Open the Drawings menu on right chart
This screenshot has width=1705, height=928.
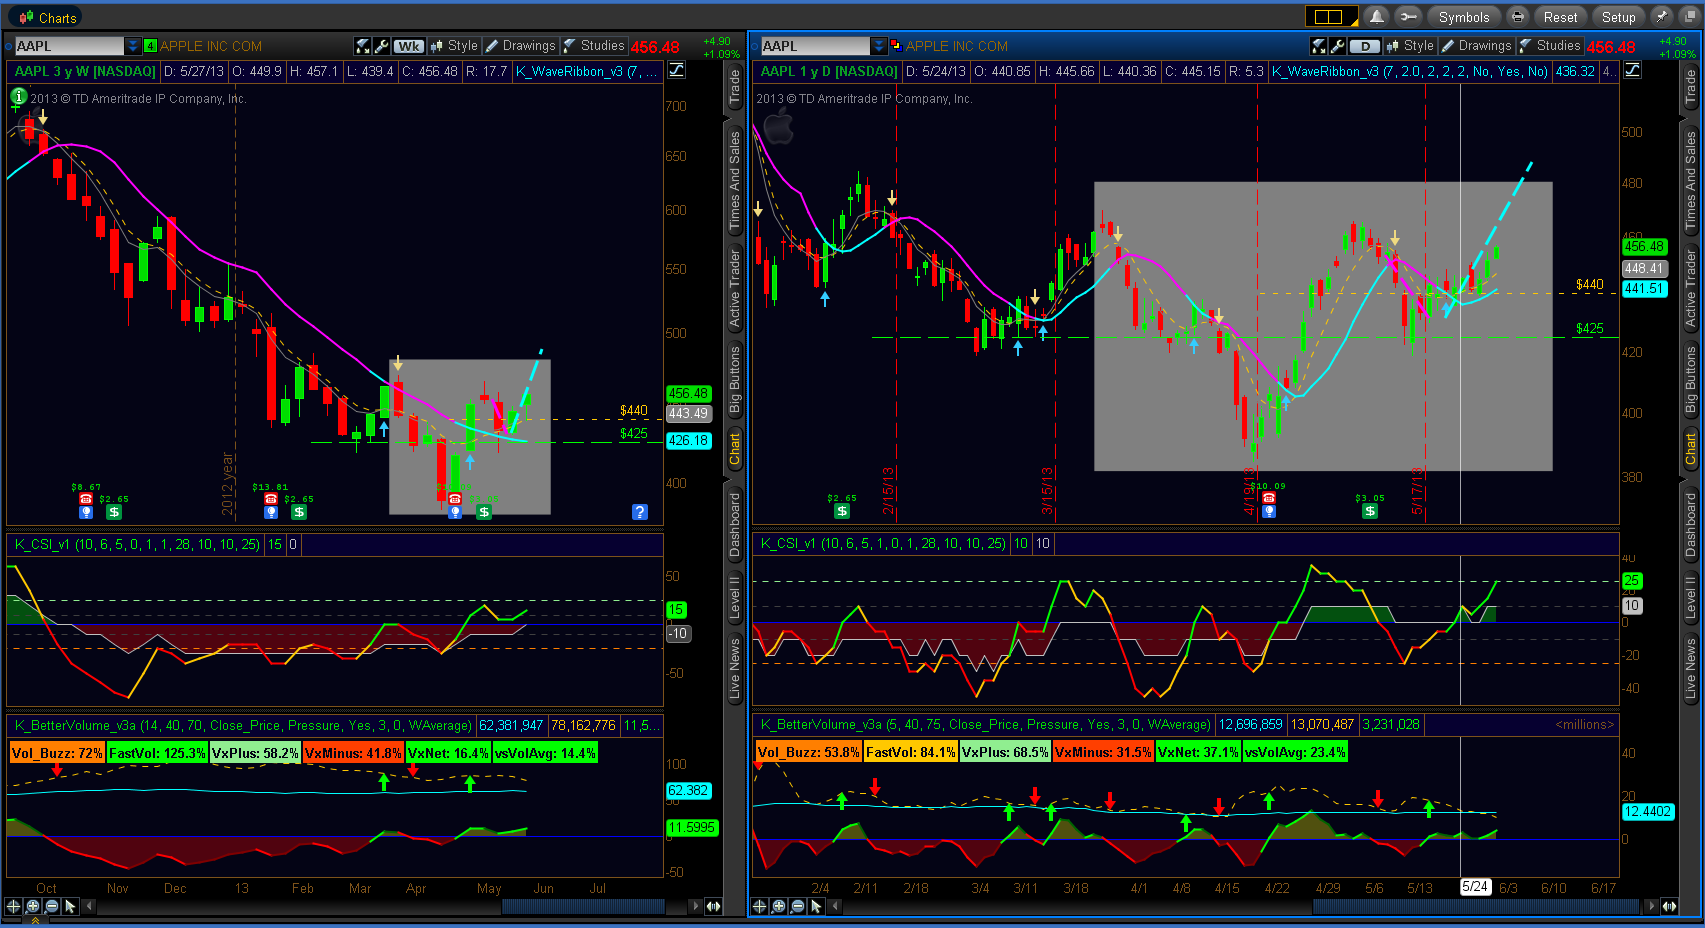coord(1477,46)
